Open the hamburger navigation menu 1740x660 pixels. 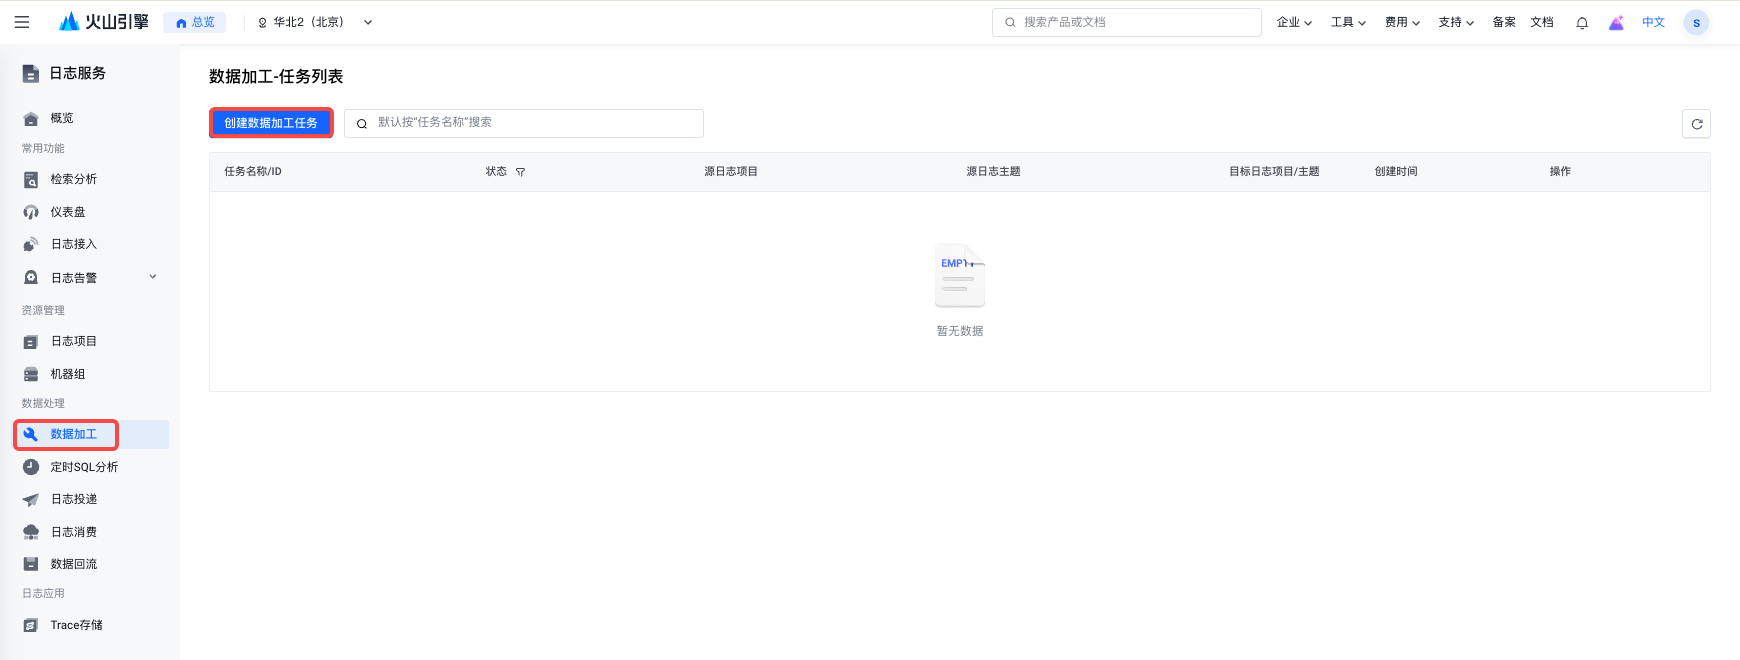[22, 22]
